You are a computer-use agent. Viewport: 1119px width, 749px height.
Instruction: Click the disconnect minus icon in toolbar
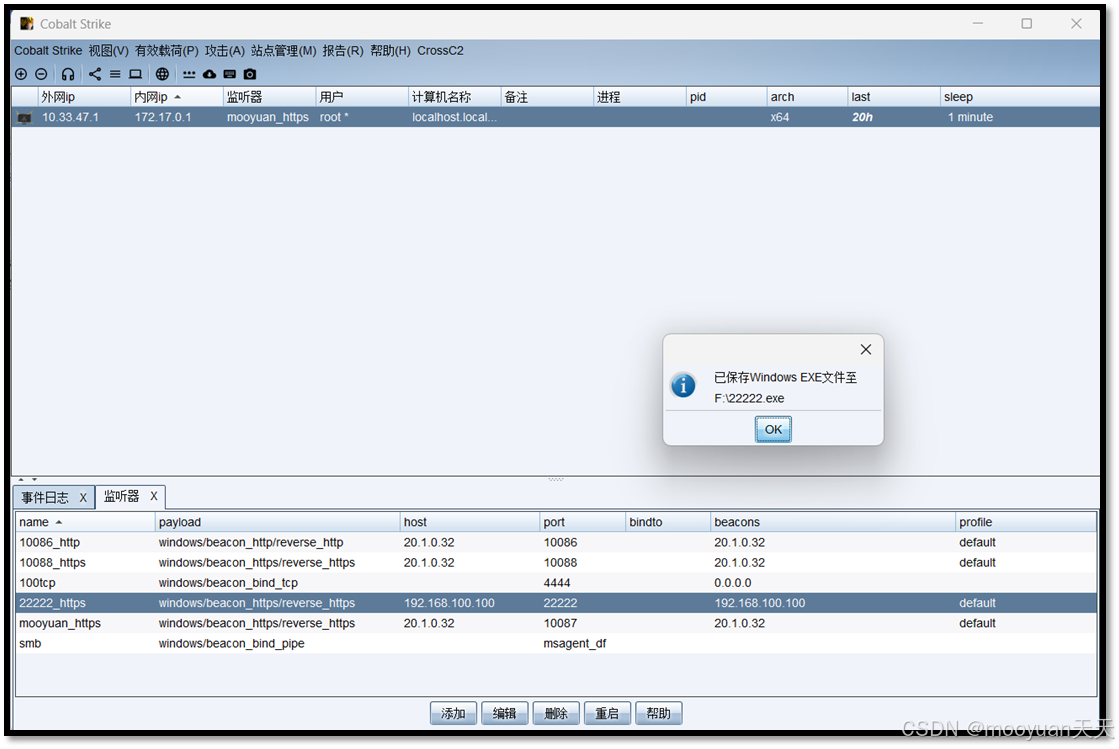click(x=41, y=74)
